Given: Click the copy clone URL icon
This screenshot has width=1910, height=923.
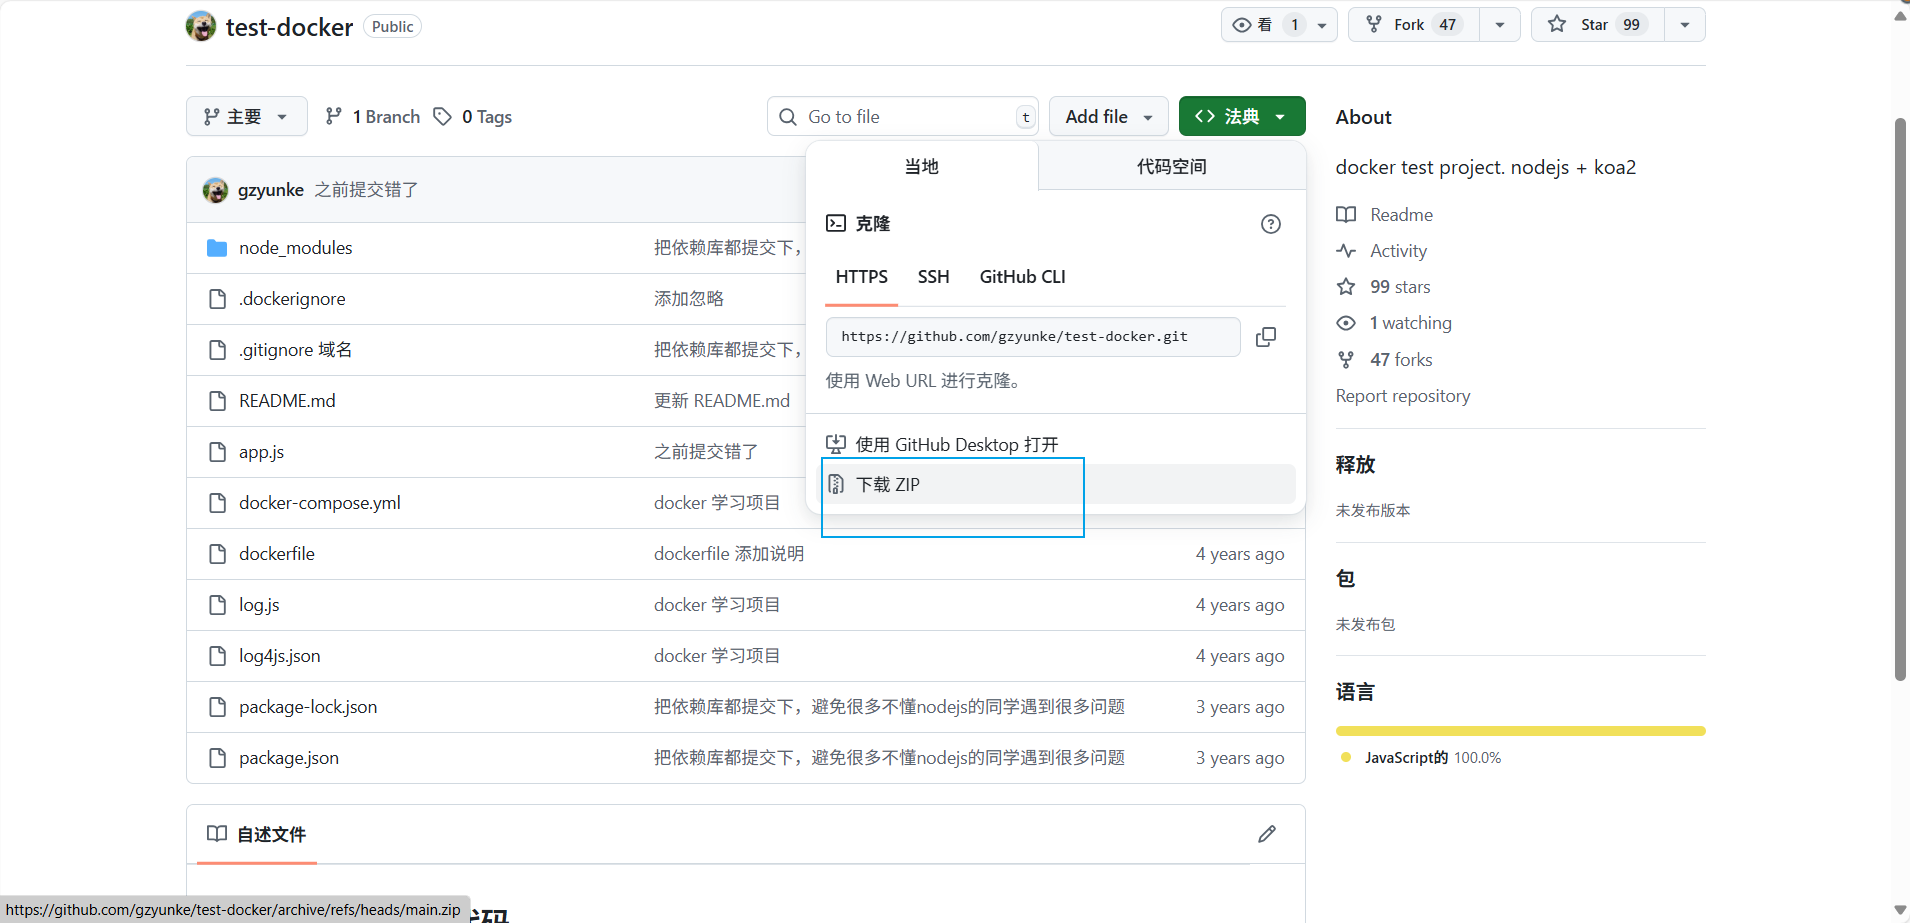Looking at the screenshot, I should click(x=1266, y=337).
